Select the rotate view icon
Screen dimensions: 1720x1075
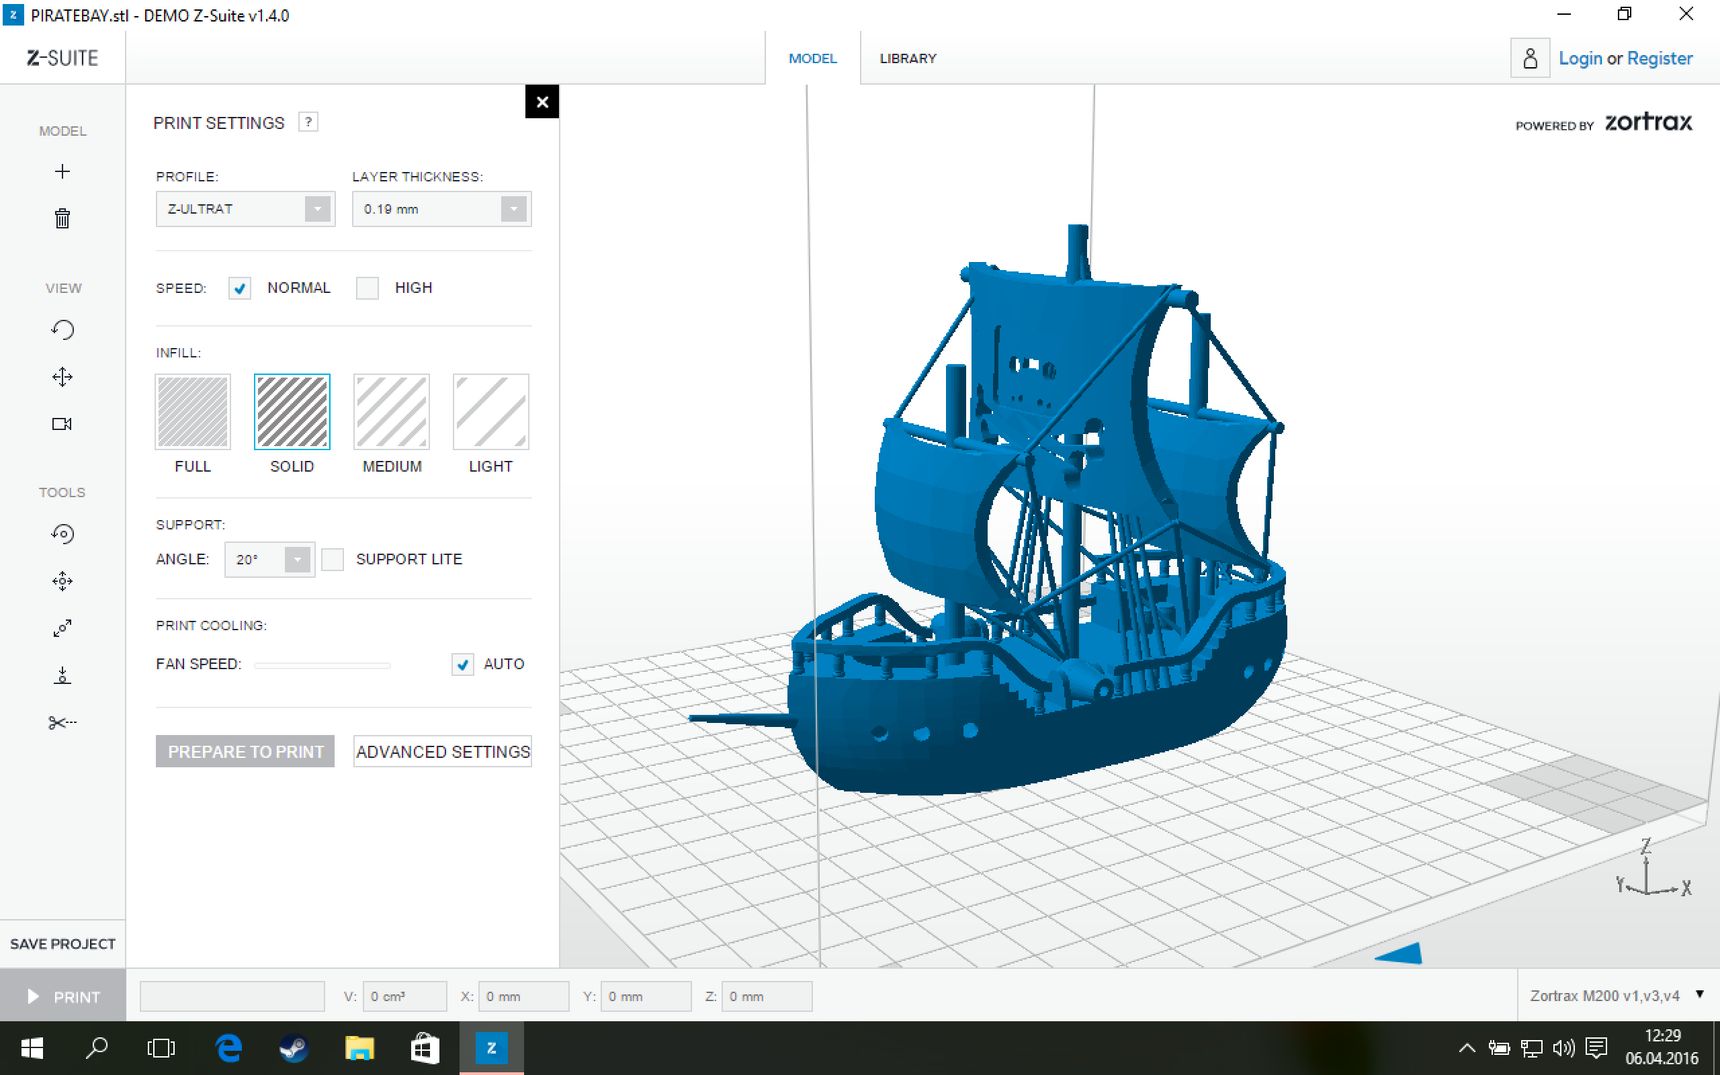pos(62,330)
